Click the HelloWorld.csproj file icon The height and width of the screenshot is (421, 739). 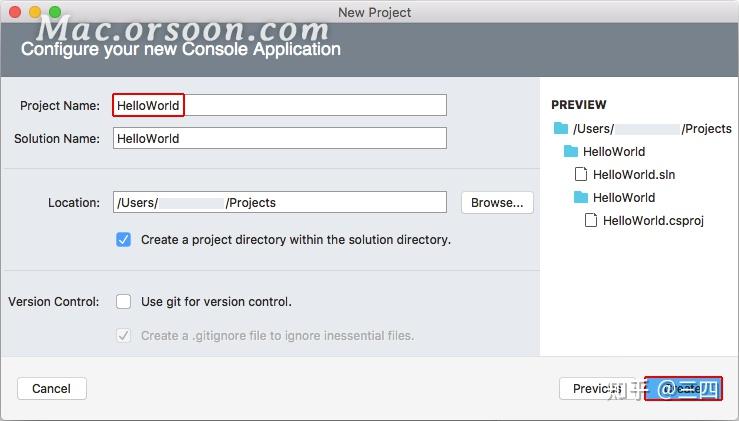click(x=591, y=220)
